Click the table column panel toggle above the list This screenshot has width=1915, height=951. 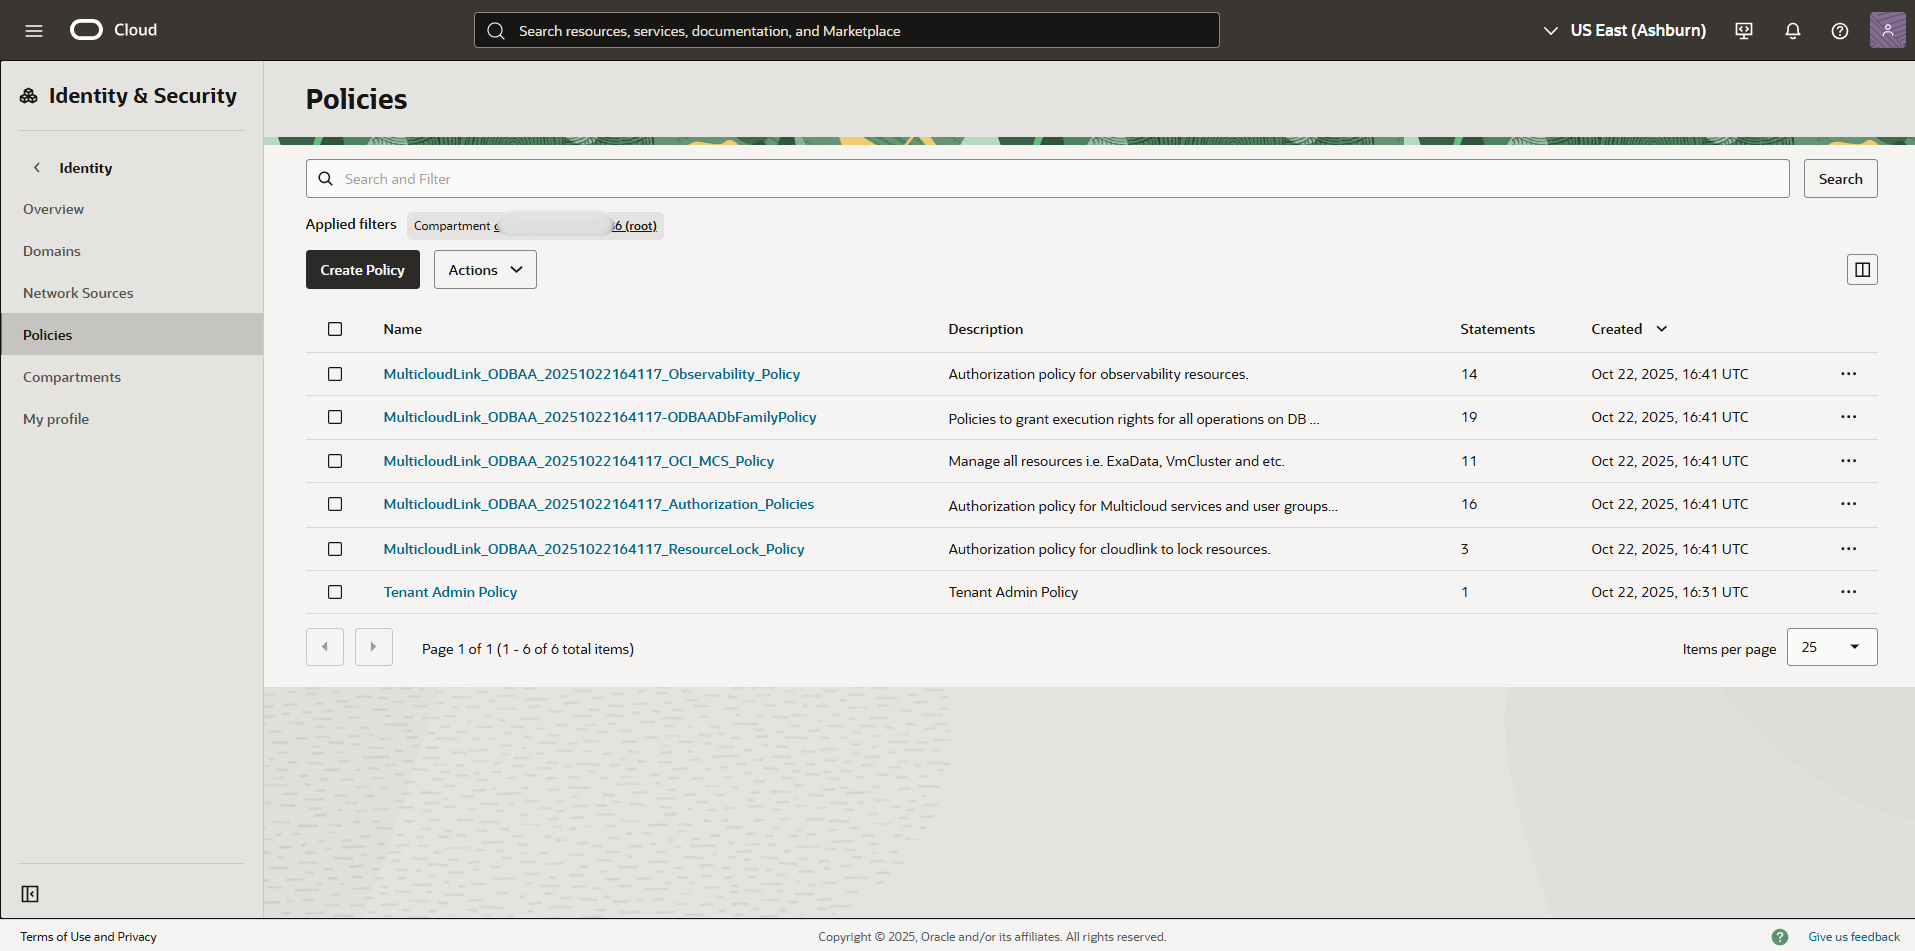(x=1861, y=269)
